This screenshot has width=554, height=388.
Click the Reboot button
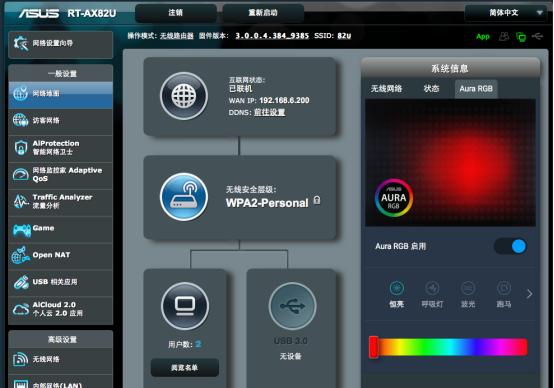(x=263, y=13)
